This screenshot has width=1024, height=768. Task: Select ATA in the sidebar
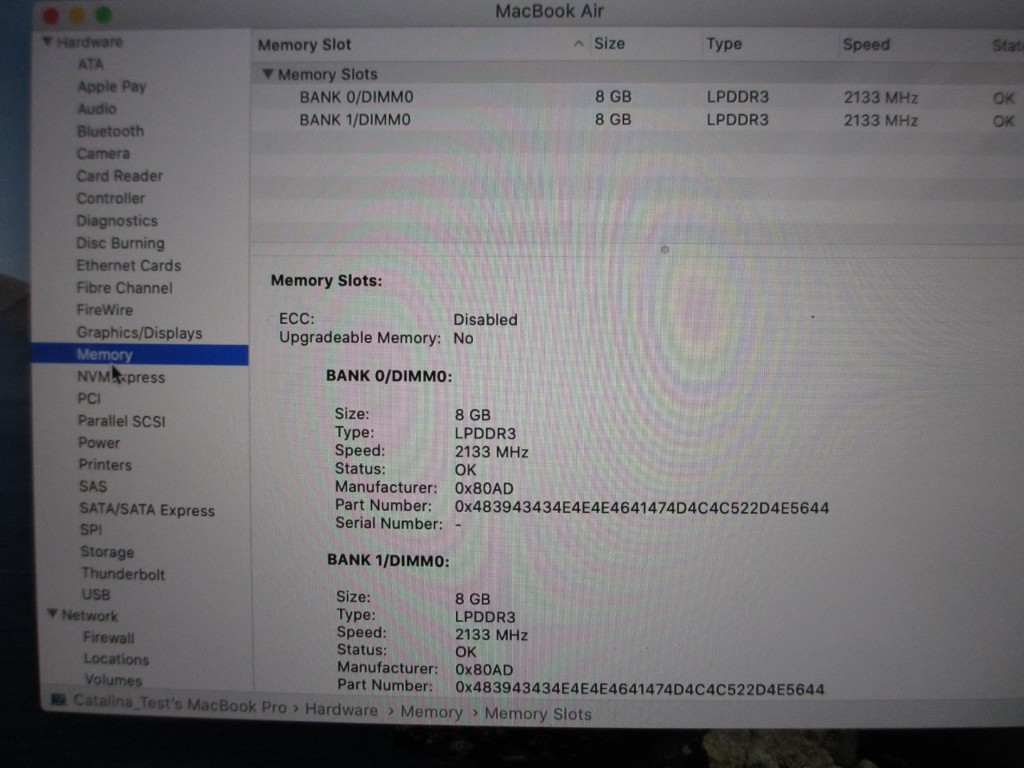tap(91, 64)
